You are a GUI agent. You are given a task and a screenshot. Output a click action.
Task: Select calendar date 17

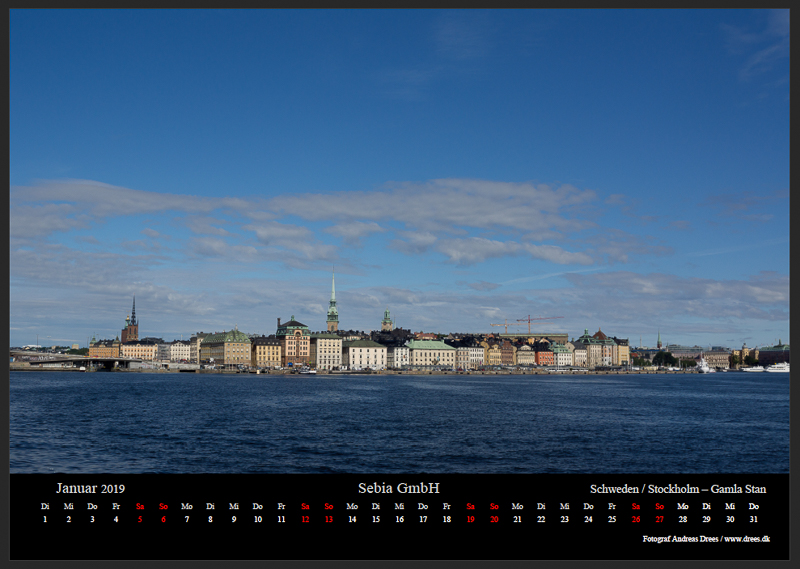423,519
